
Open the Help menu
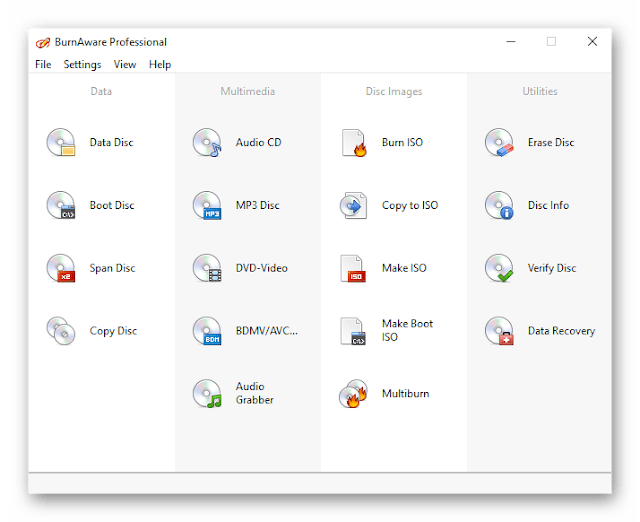click(x=160, y=64)
